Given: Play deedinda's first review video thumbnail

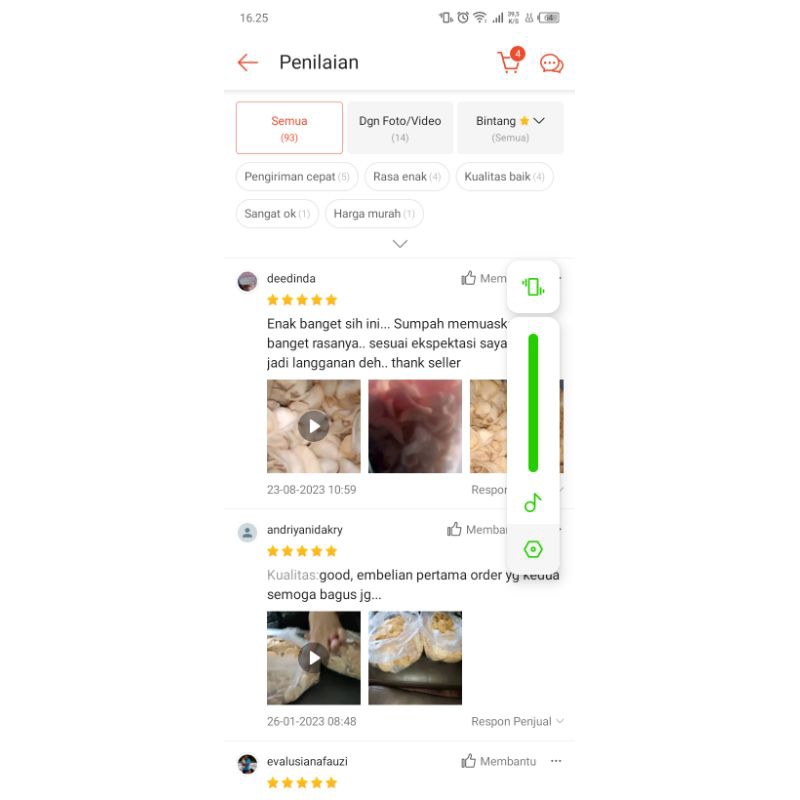Looking at the screenshot, I should click(x=313, y=426).
